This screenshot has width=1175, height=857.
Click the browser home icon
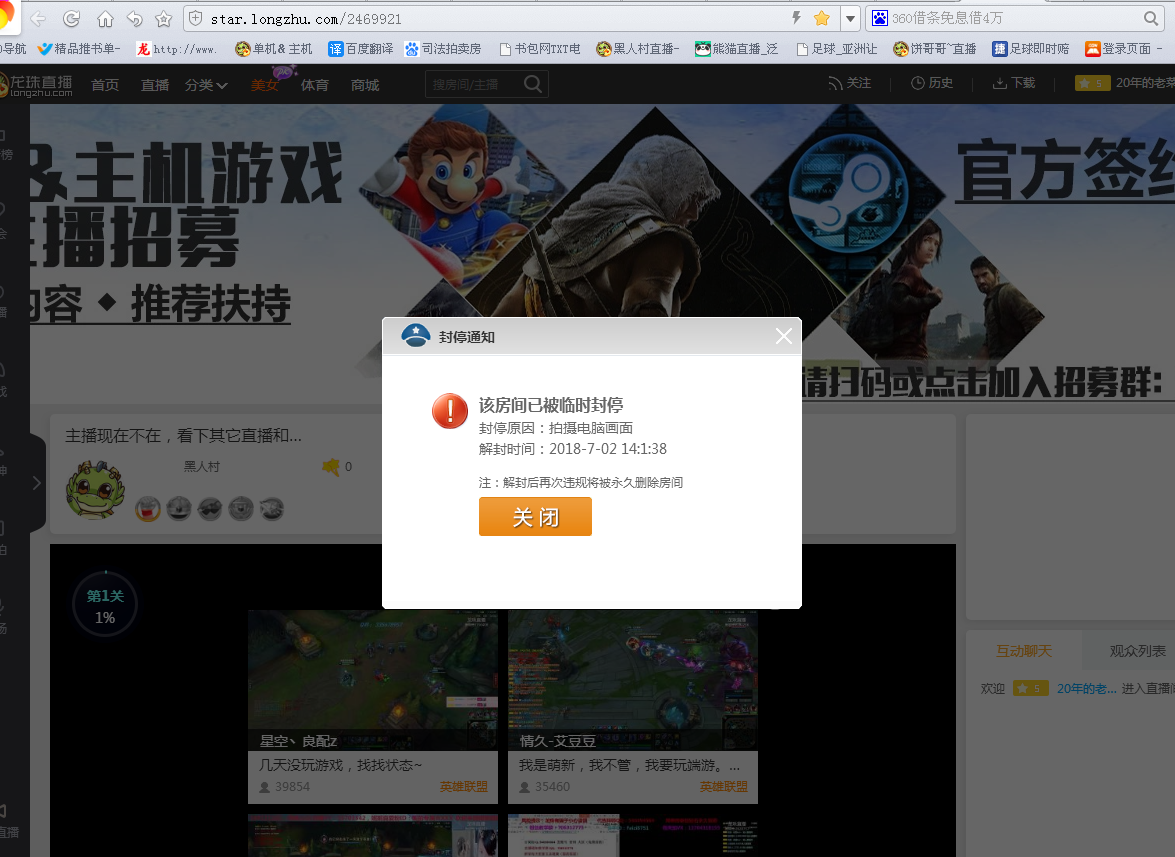pos(105,17)
